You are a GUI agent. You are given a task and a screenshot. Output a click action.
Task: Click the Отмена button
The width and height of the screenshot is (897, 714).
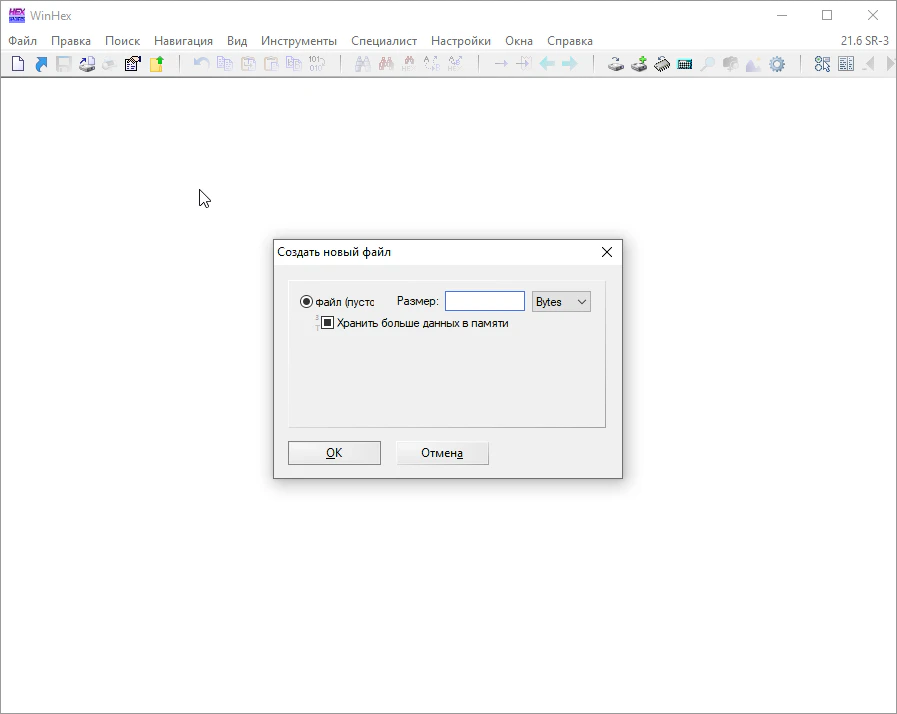click(442, 453)
